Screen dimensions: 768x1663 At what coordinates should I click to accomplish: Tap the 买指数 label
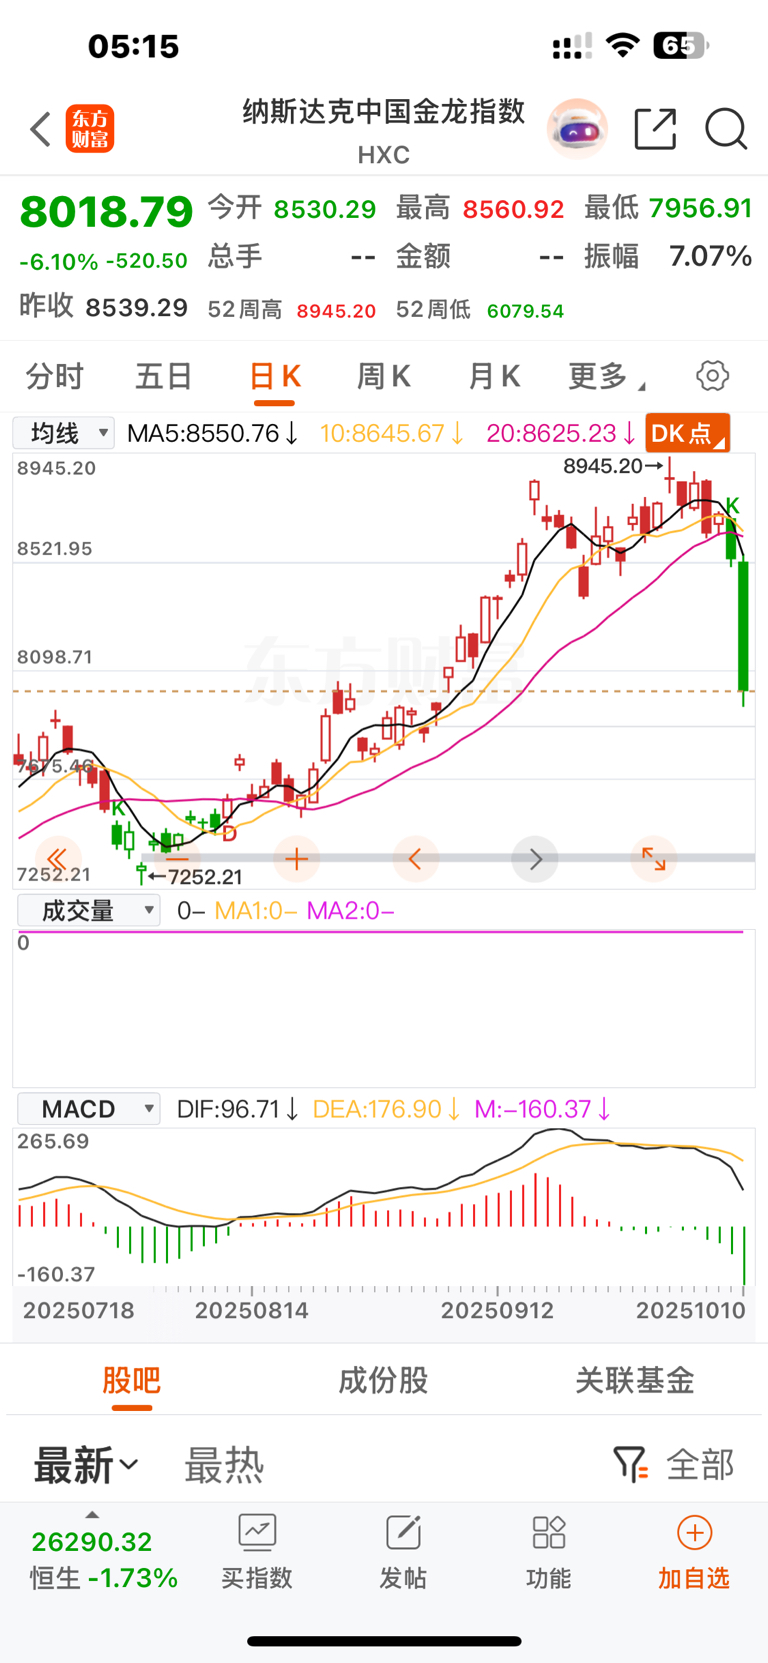tap(257, 1578)
